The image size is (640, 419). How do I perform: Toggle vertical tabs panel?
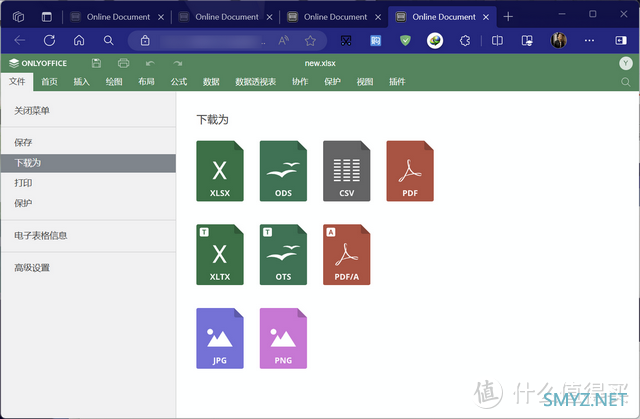pos(47,17)
